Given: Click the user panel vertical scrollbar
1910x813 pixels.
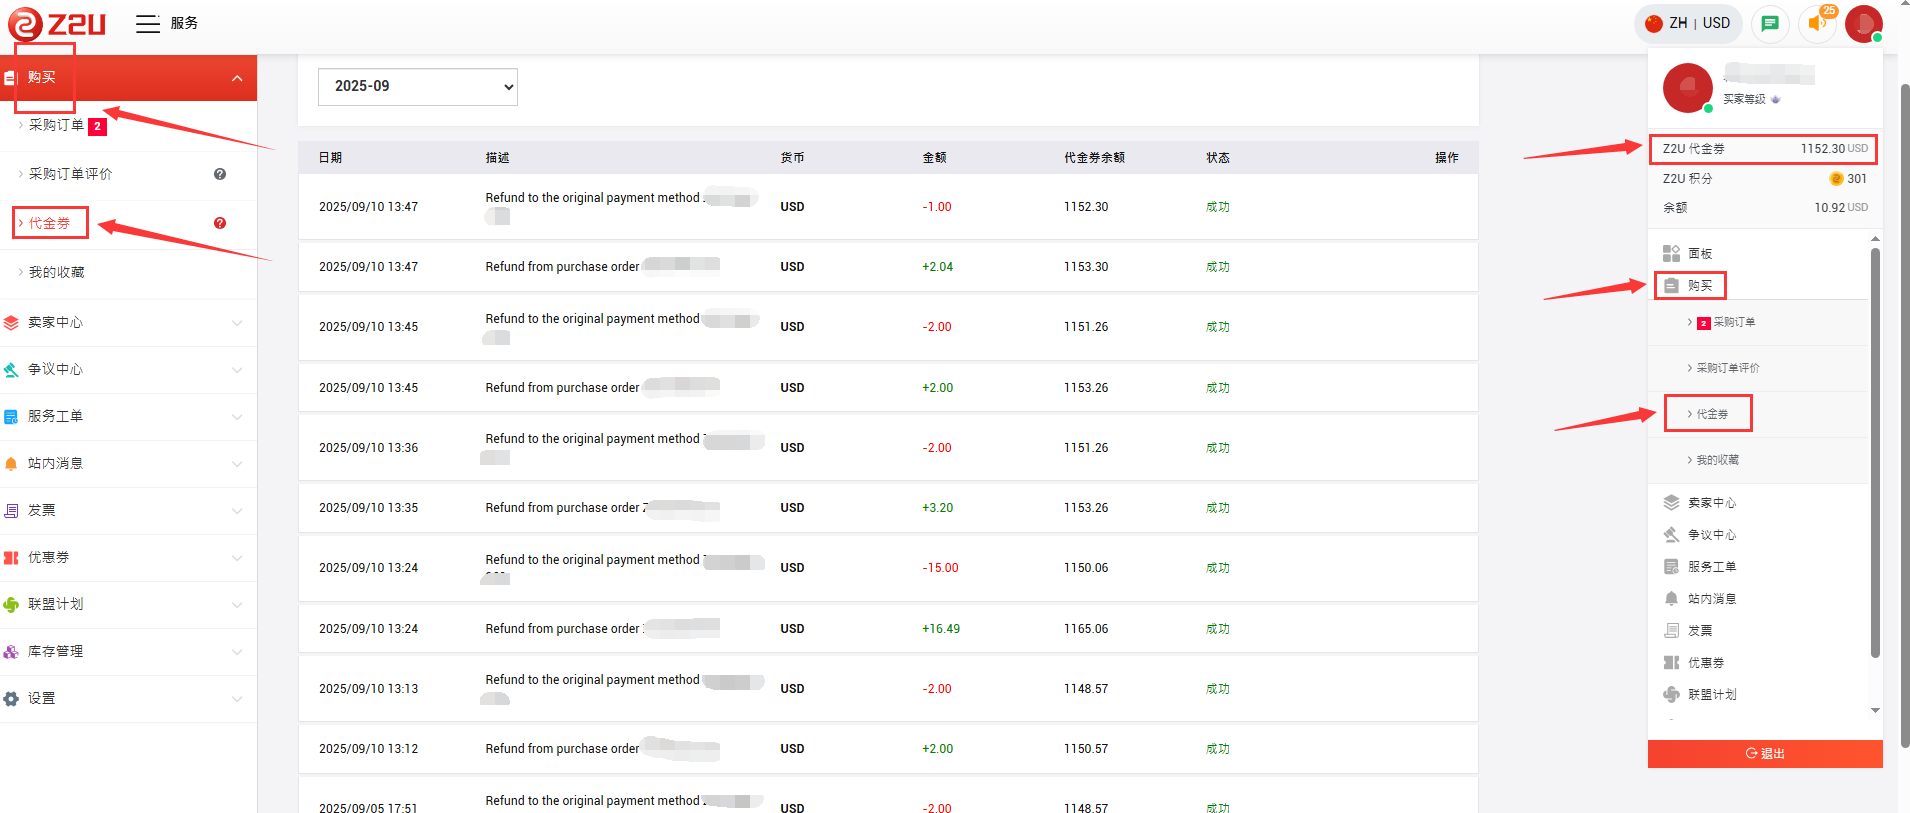Looking at the screenshot, I should [1875, 450].
